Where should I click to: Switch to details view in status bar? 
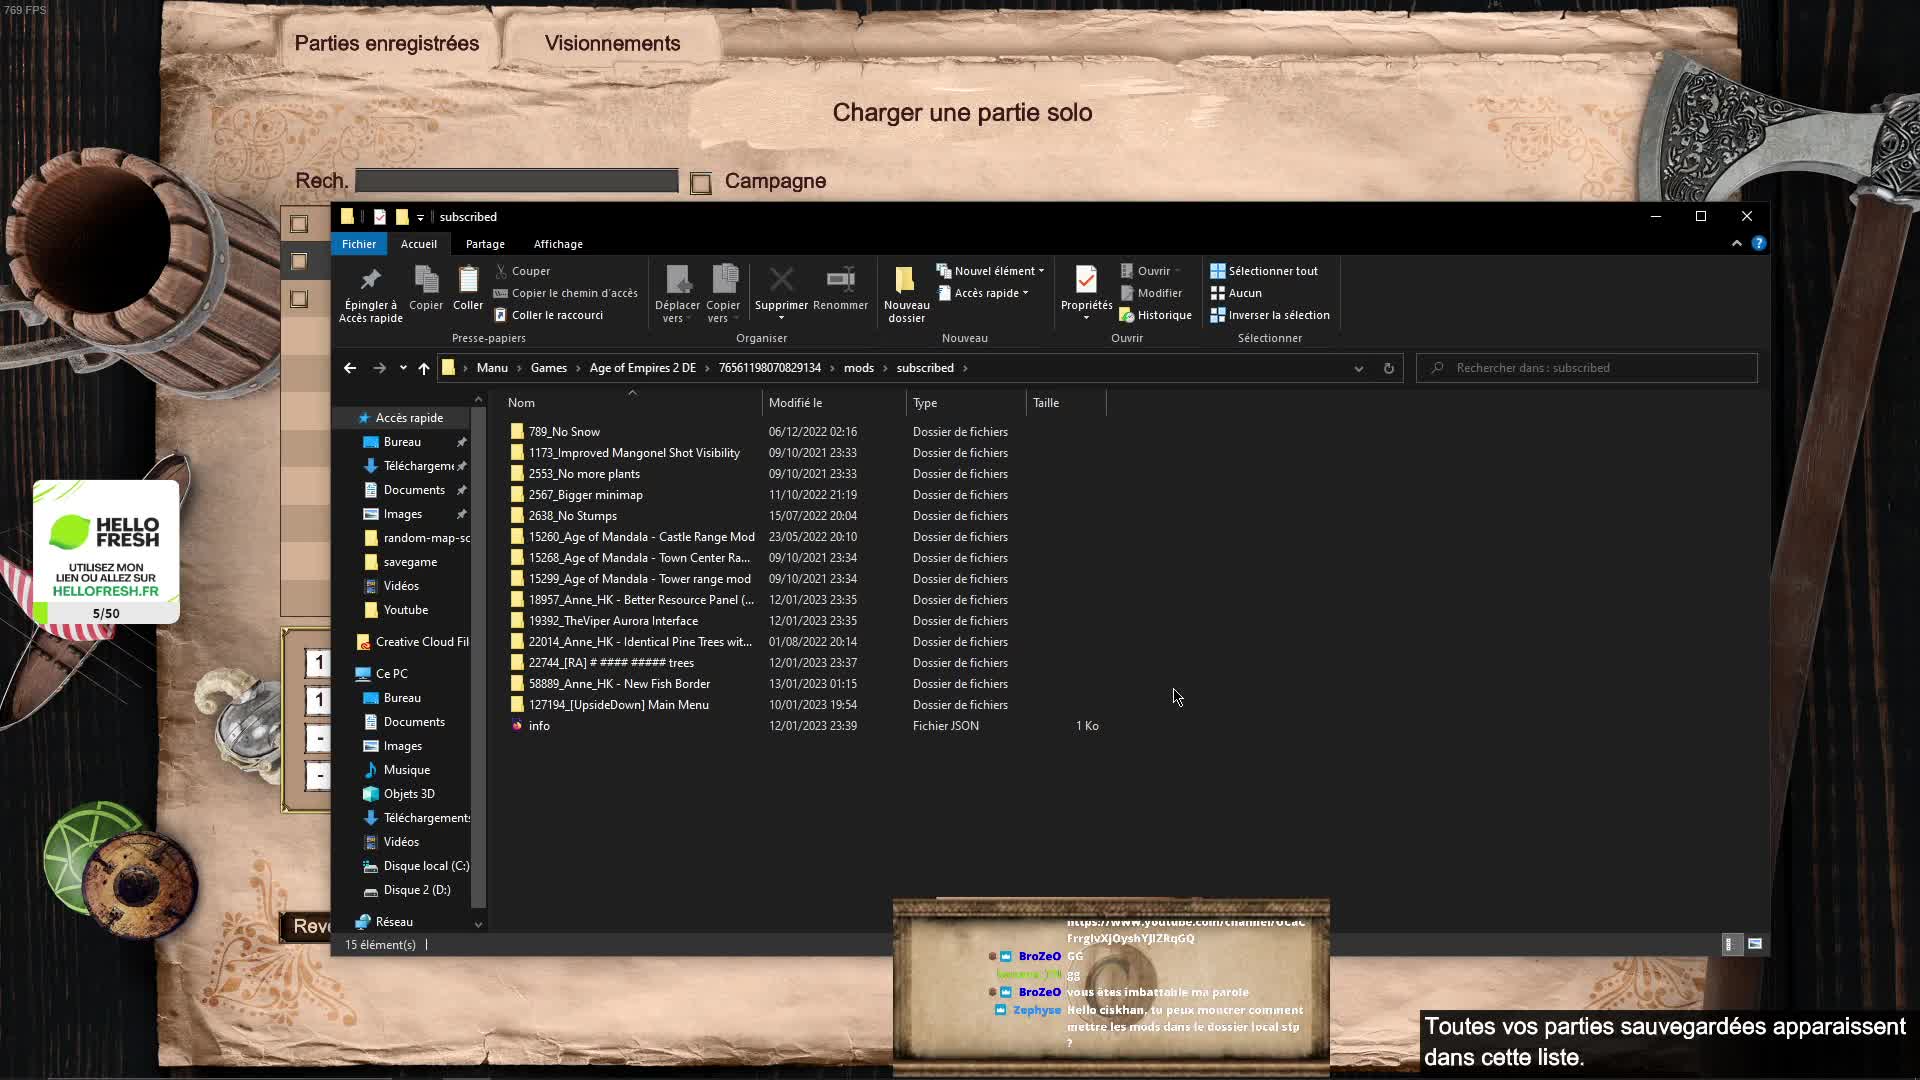click(x=1732, y=944)
